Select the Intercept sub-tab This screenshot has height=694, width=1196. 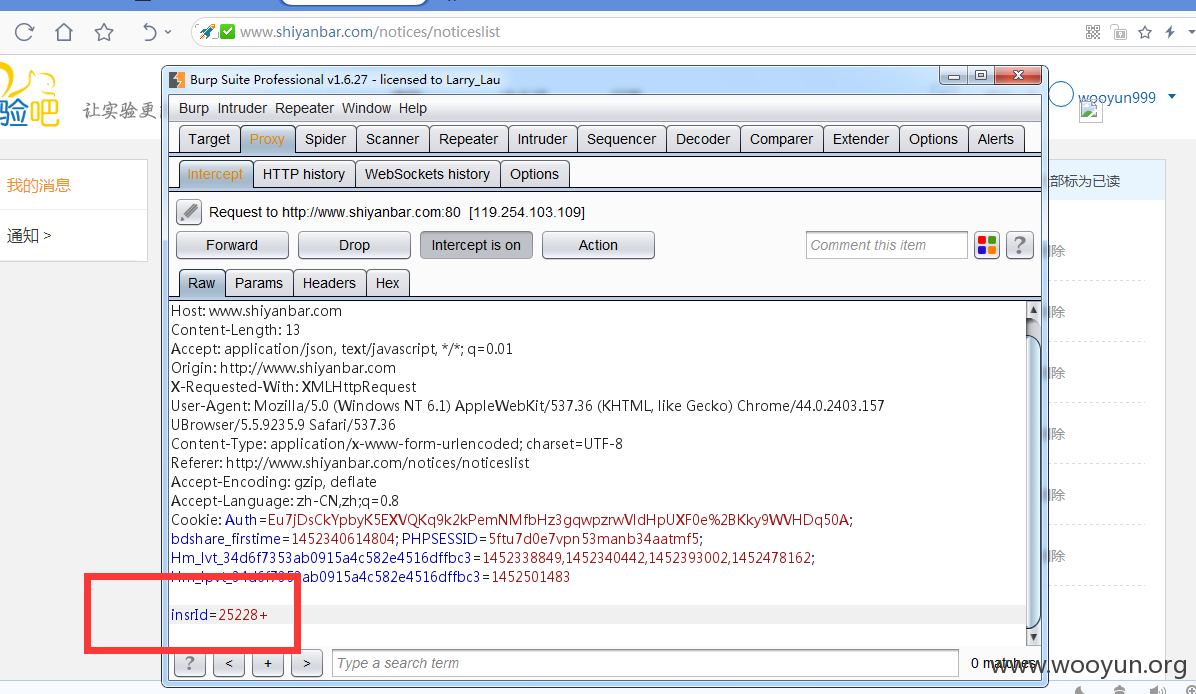pos(215,175)
